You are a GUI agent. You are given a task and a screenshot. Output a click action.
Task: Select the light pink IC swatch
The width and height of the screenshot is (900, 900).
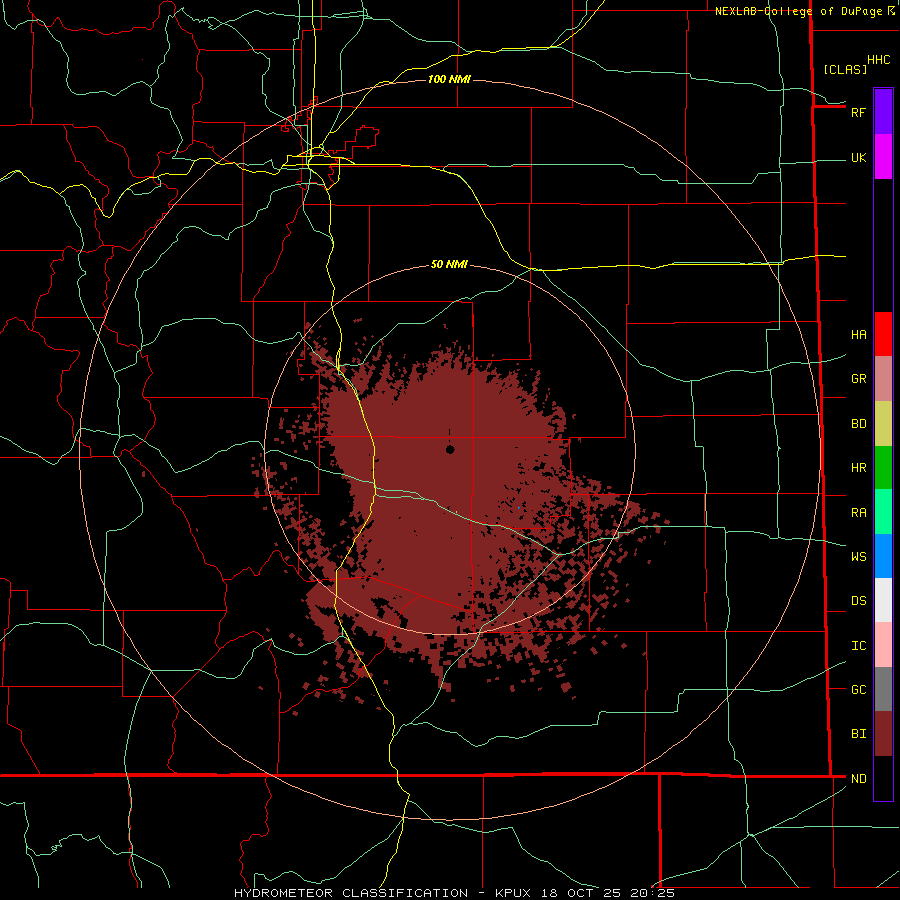point(883,645)
